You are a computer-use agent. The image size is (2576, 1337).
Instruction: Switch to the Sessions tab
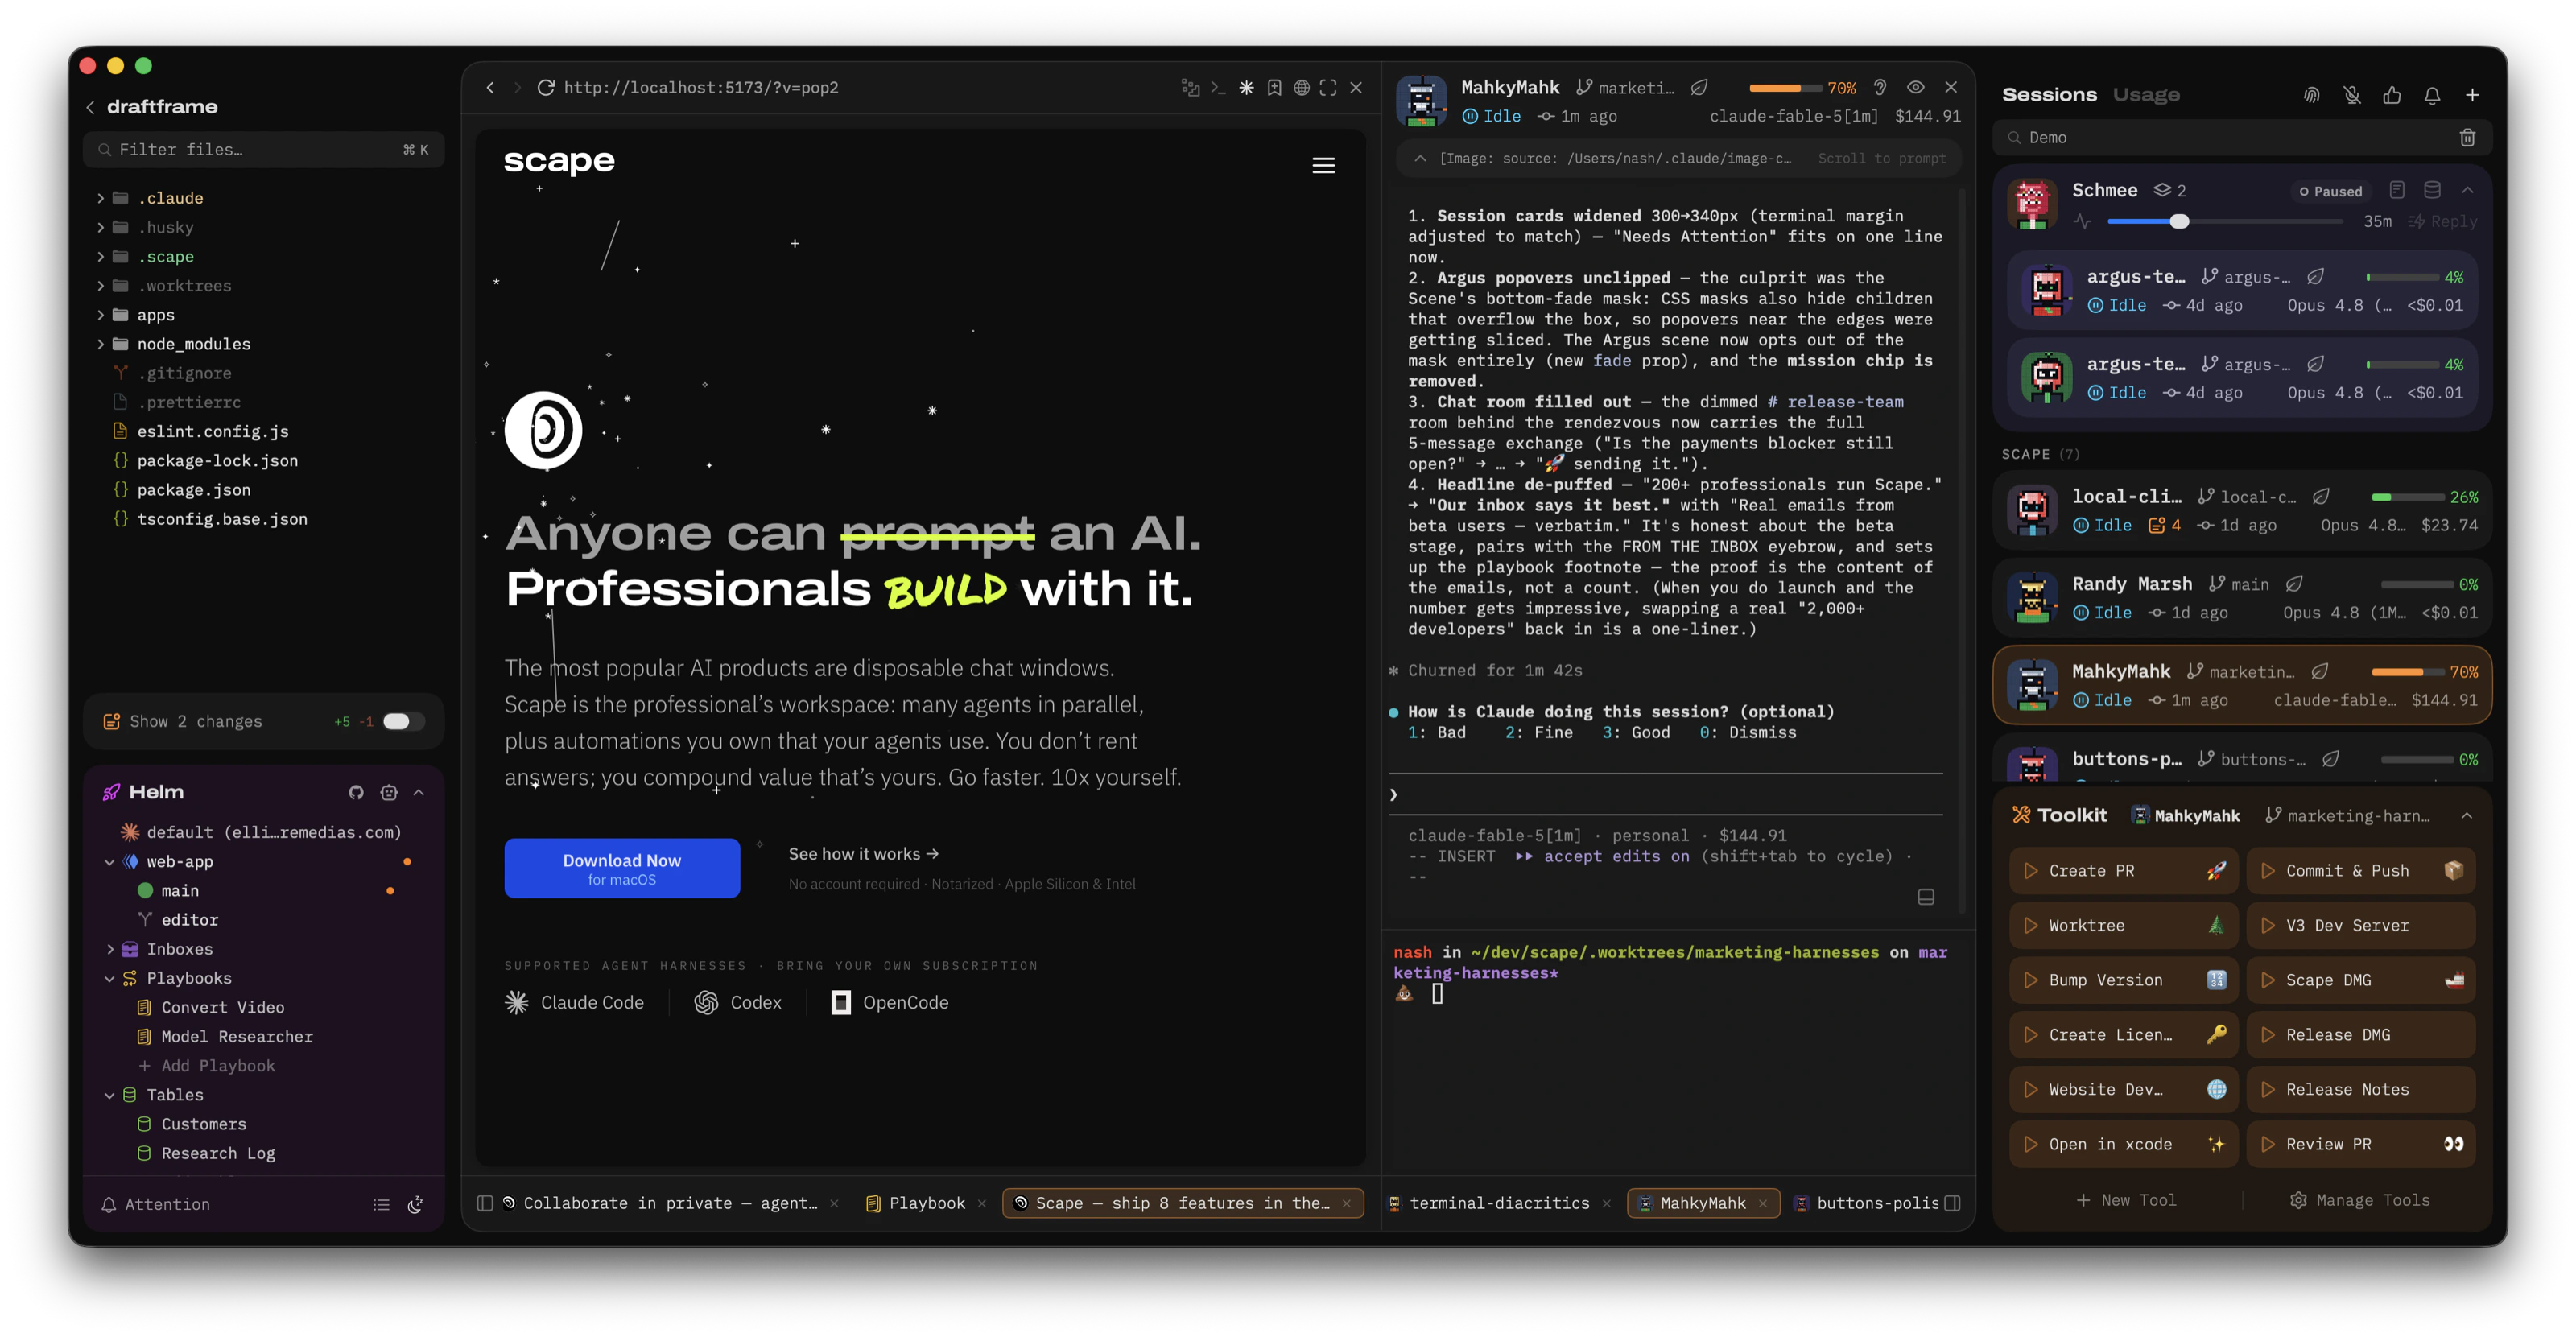[2049, 95]
